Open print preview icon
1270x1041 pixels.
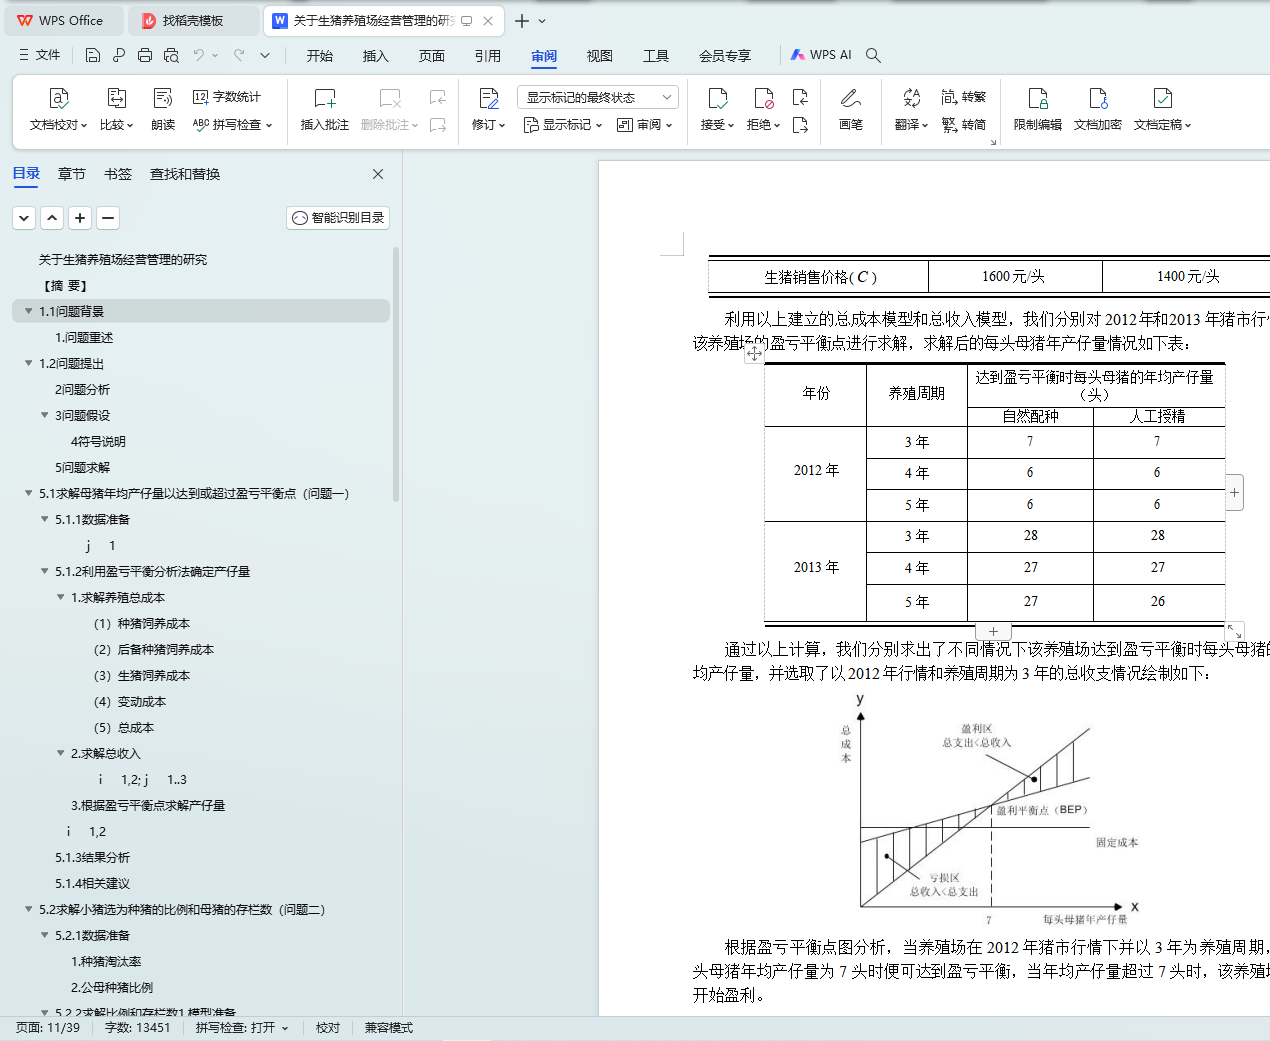[x=171, y=55]
